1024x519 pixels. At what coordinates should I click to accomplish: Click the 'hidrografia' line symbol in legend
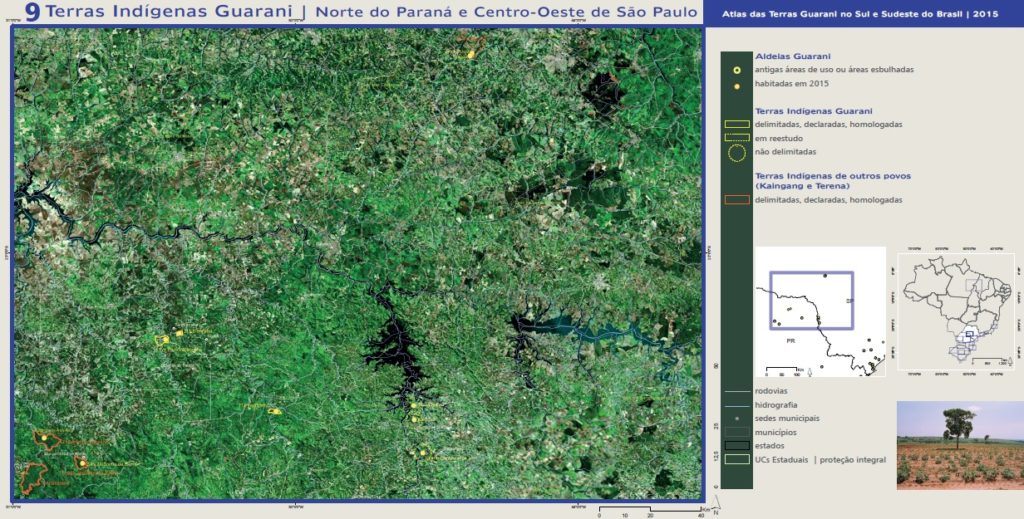click(737, 405)
